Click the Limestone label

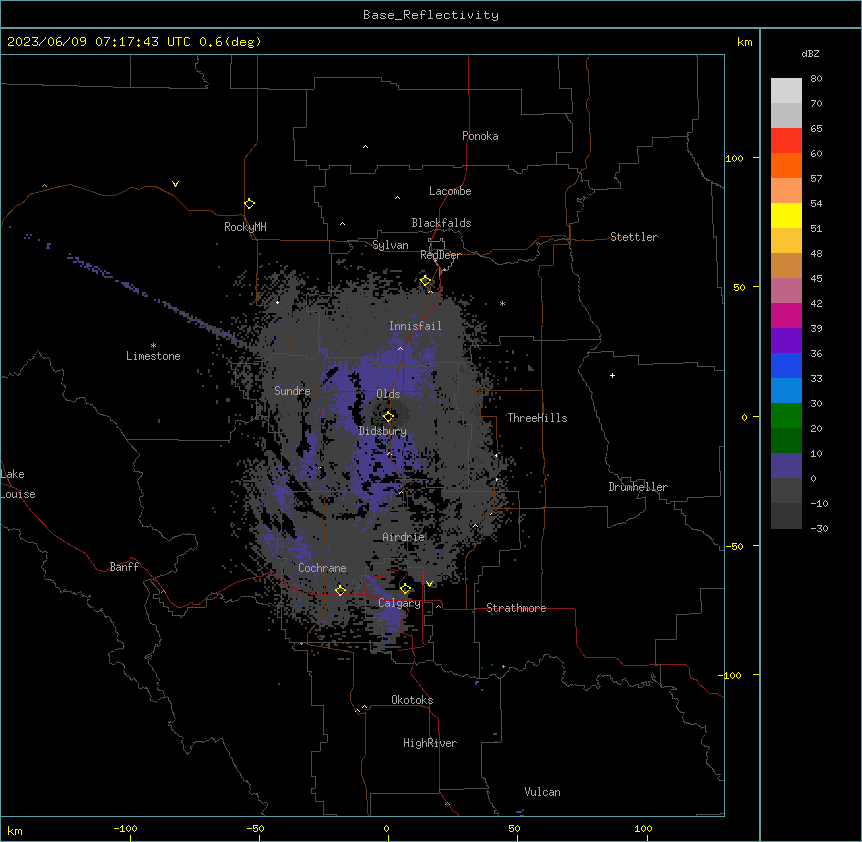tap(153, 356)
